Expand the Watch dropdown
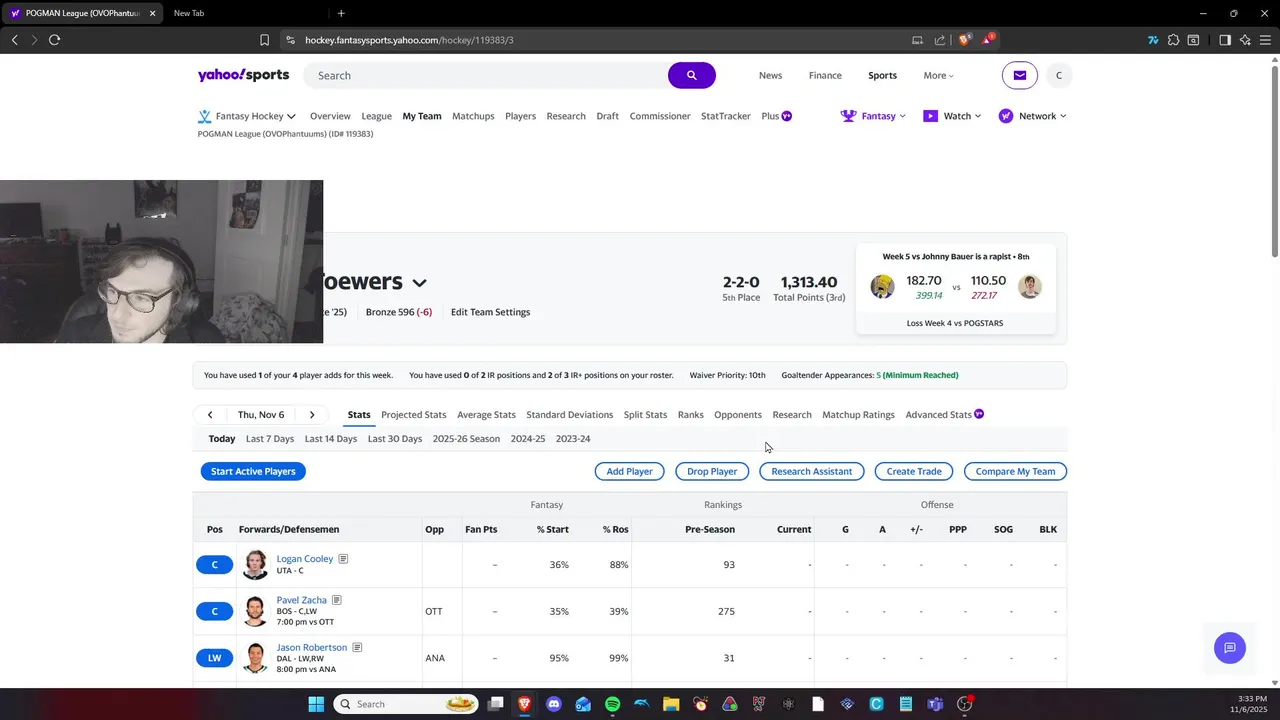The width and height of the screenshot is (1280, 720). coord(952,116)
